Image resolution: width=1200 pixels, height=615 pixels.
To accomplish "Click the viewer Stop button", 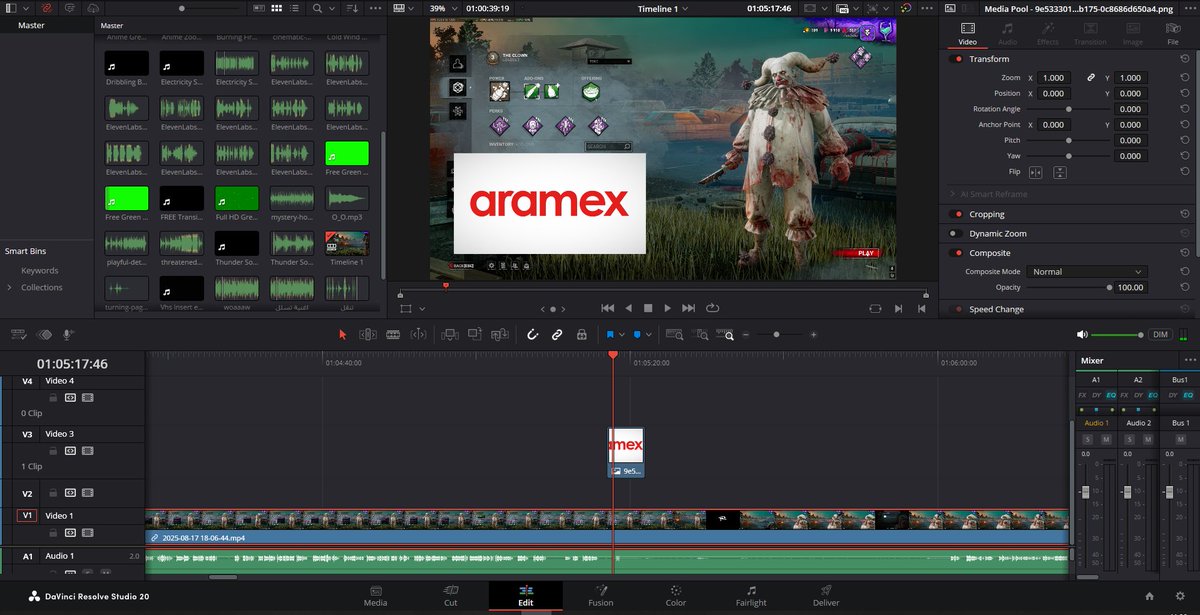I will [648, 308].
